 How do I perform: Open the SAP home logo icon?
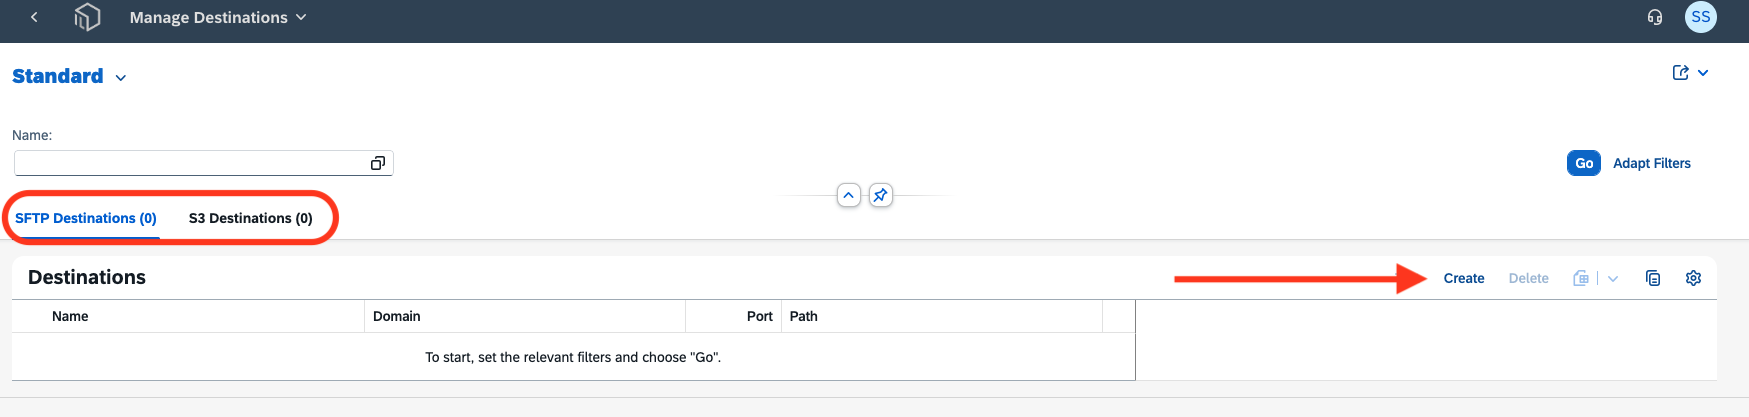point(88,17)
